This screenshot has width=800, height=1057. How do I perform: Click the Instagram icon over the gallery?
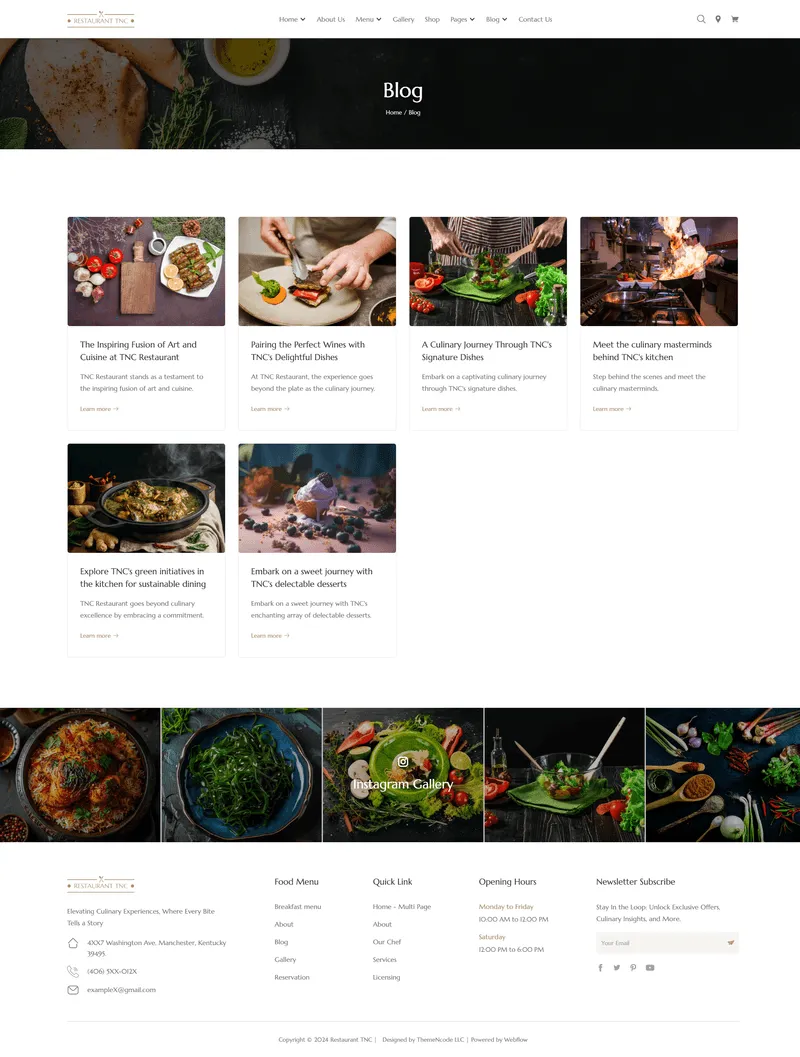[403, 762]
